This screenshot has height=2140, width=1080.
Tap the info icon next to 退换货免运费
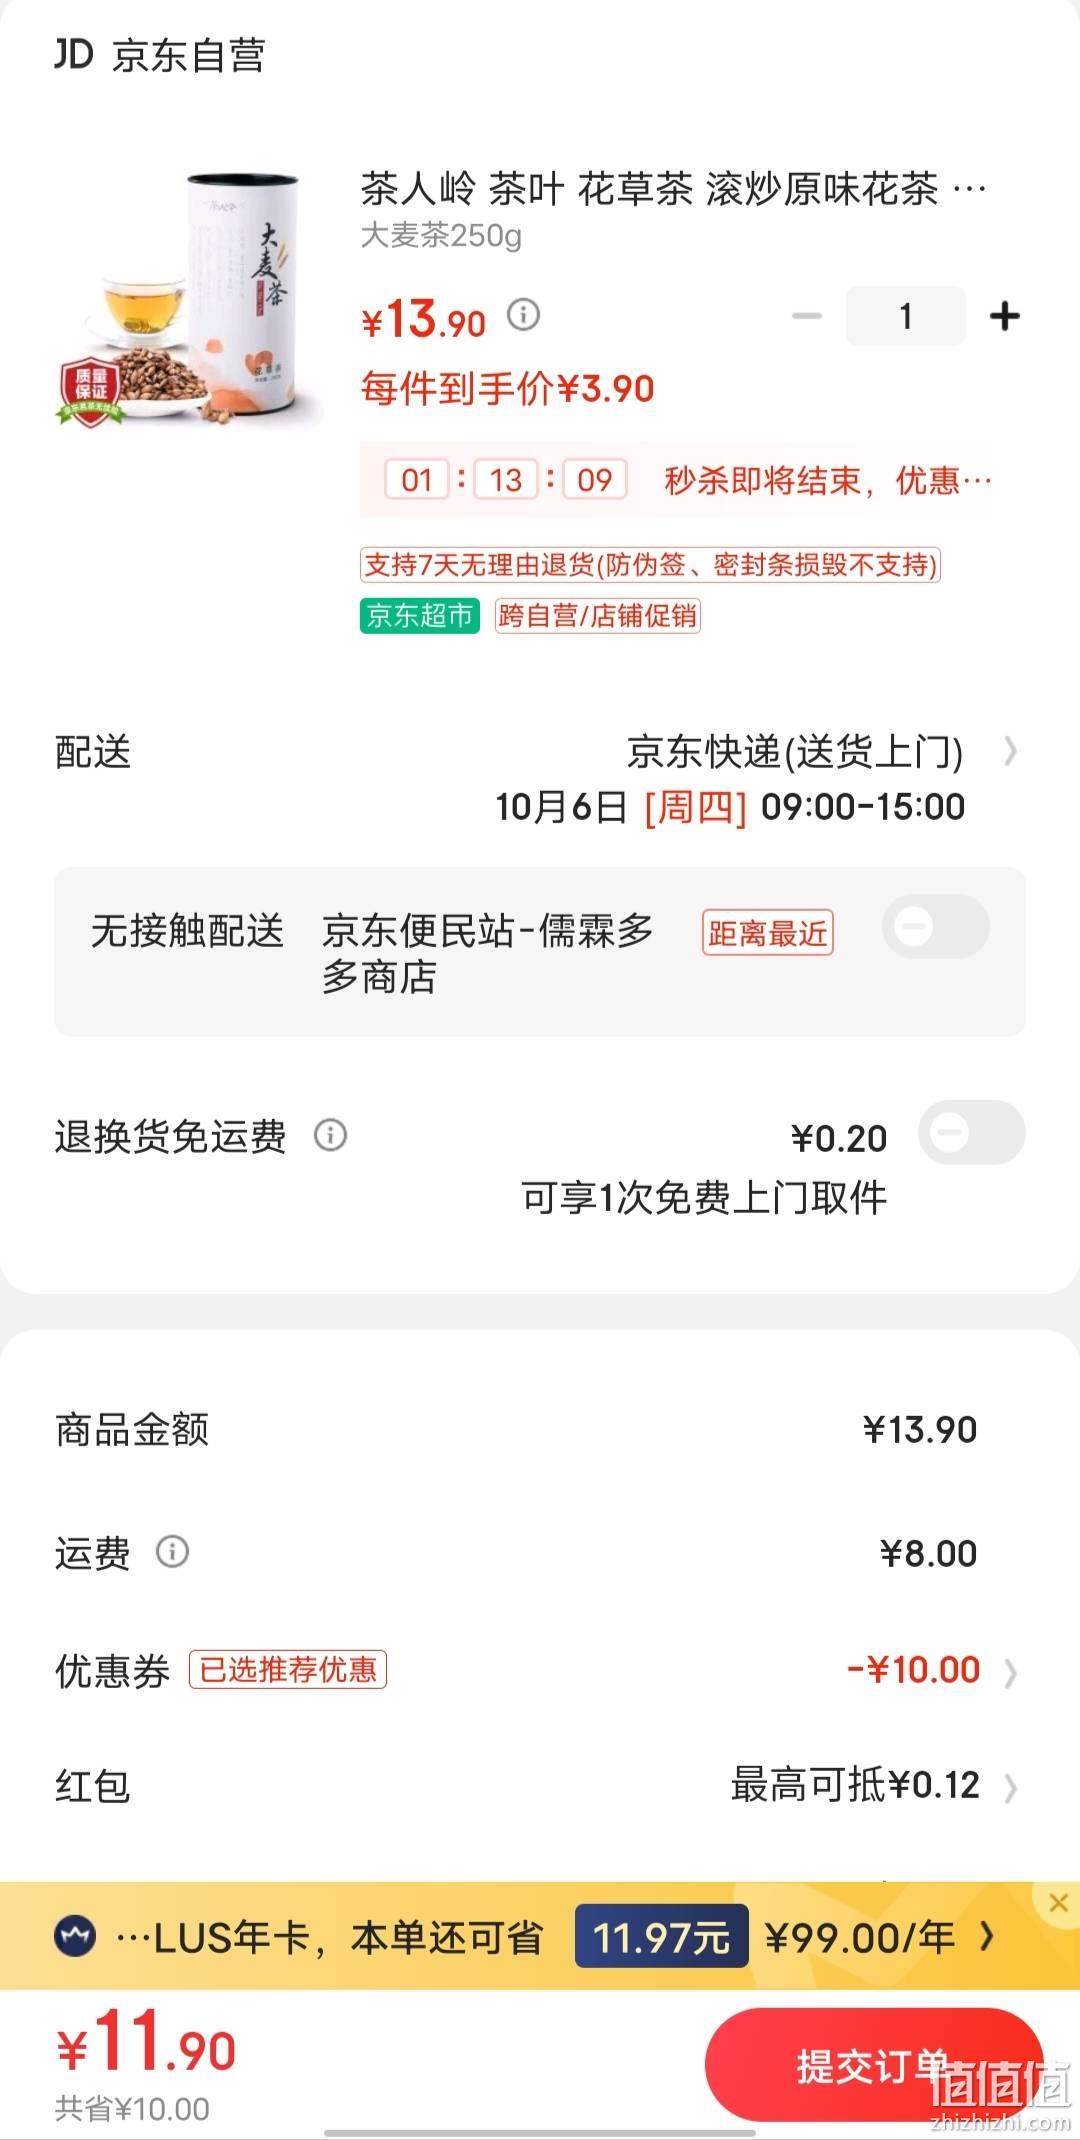pos(330,1135)
